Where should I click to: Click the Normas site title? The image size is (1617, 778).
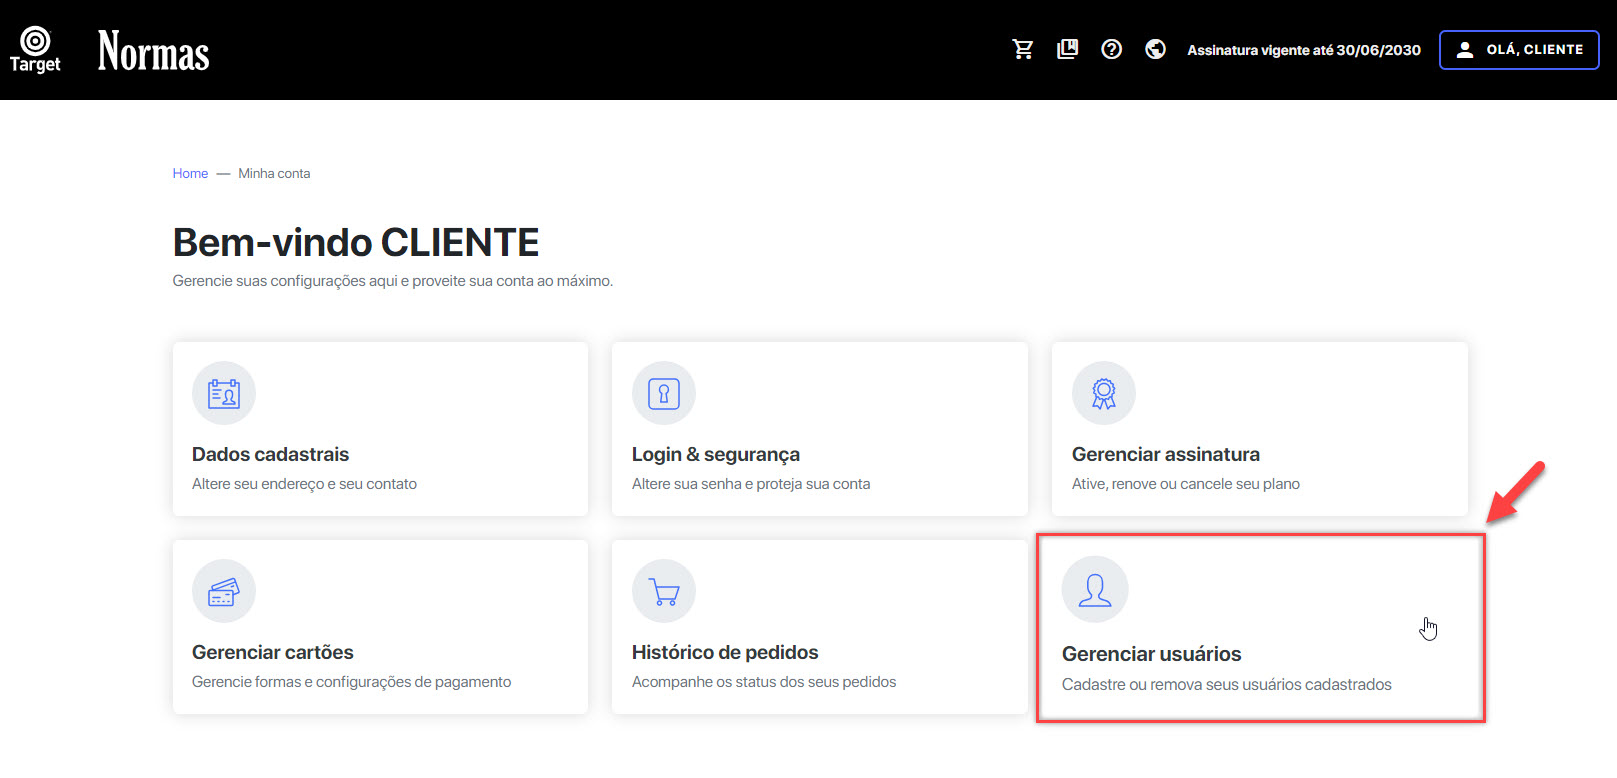click(x=153, y=51)
